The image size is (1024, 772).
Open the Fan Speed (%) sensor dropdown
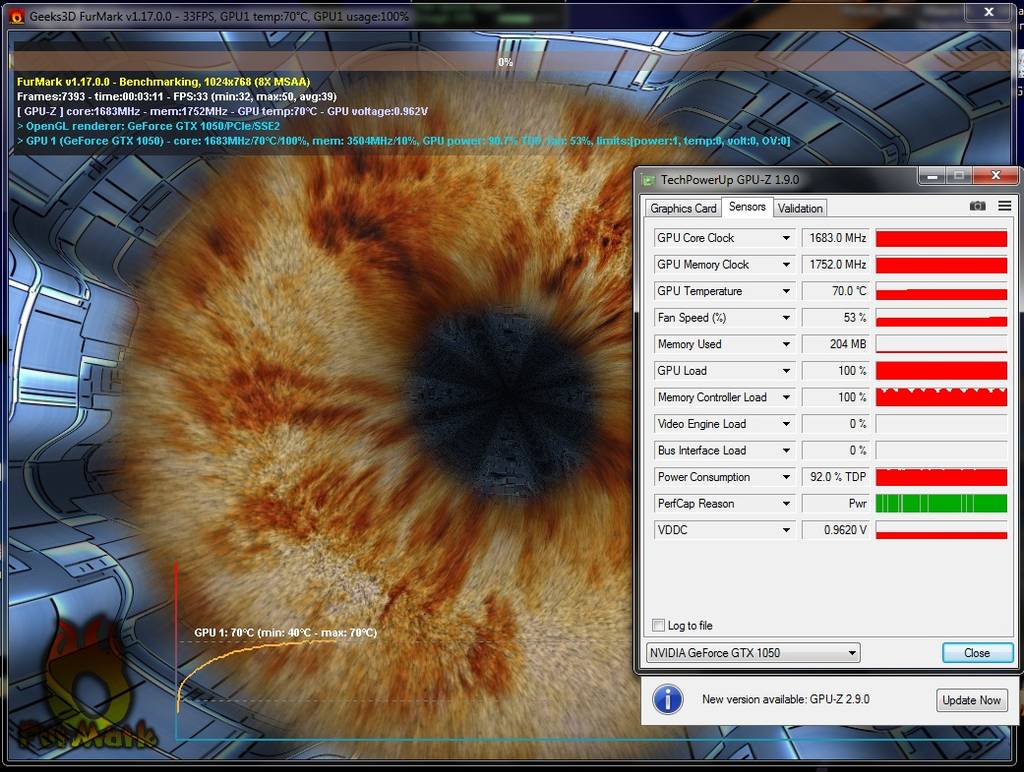coord(786,317)
